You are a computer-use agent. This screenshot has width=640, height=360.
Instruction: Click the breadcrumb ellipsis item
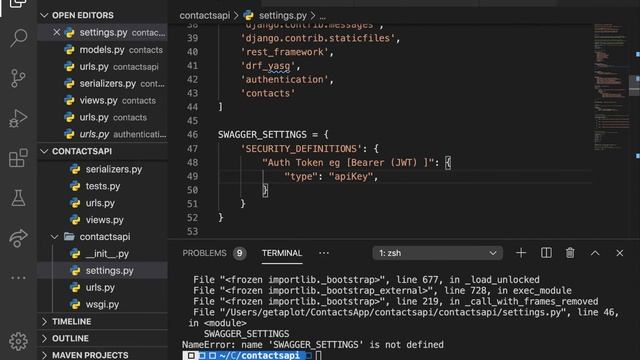pos(322,16)
